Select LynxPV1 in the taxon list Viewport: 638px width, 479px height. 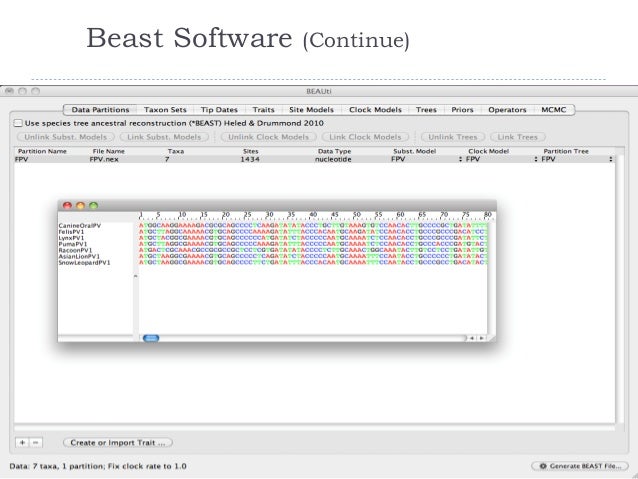(x=71, y=238)
